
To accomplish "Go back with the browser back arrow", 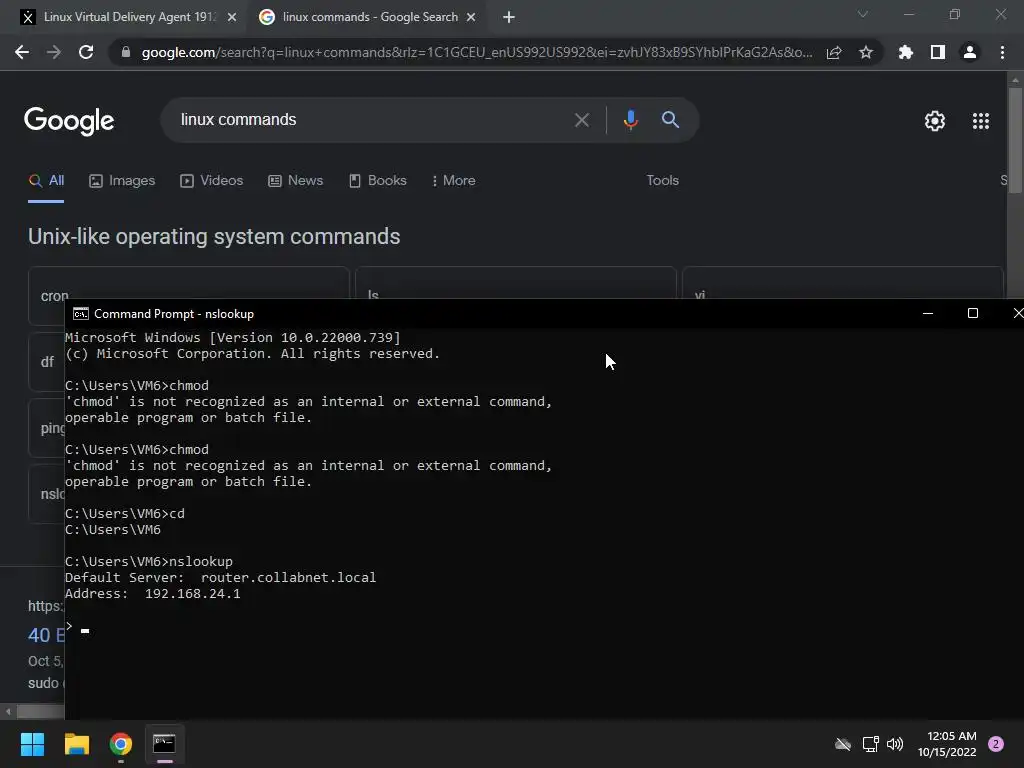I will [22, 52].
